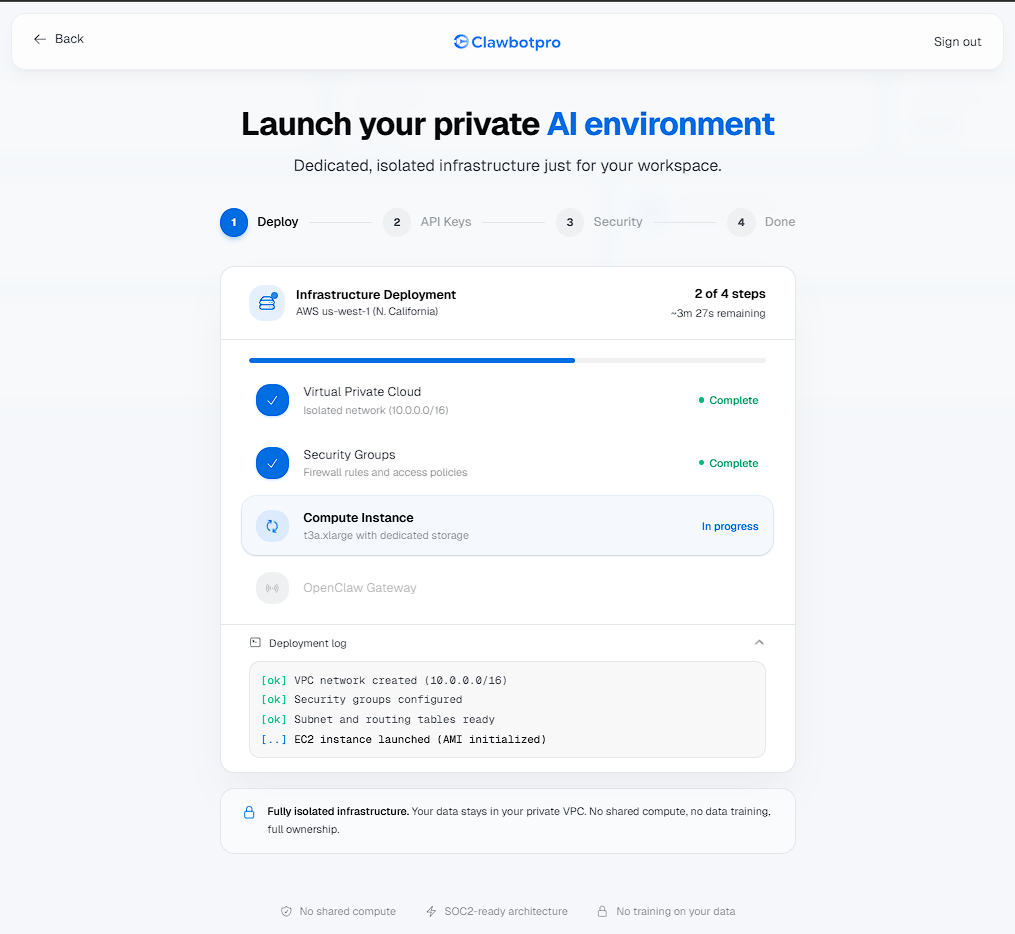This screenshot has height=934, width=1015.
Task: Click the Virtual Private Cloud checkmark
Action: [272, 400]
